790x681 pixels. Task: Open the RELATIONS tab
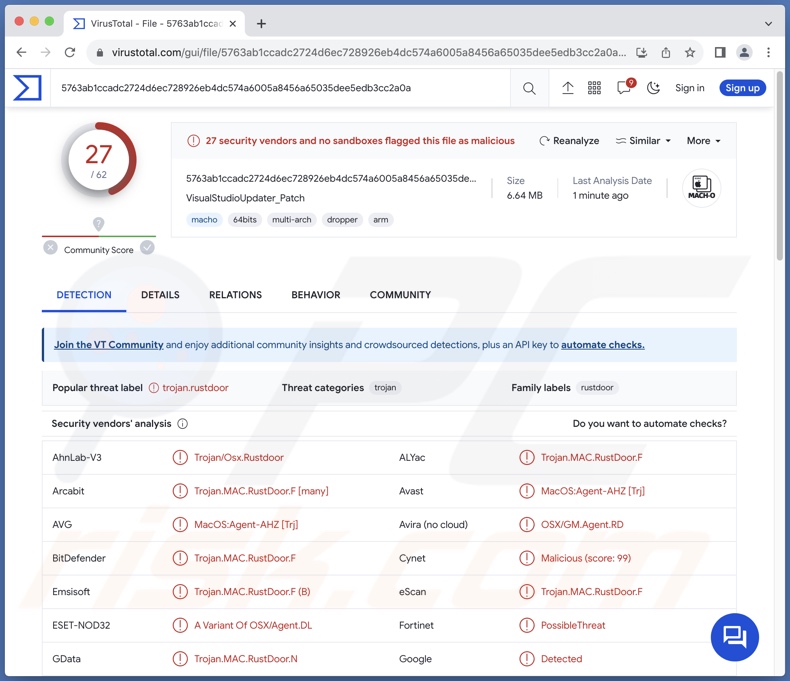235,295
